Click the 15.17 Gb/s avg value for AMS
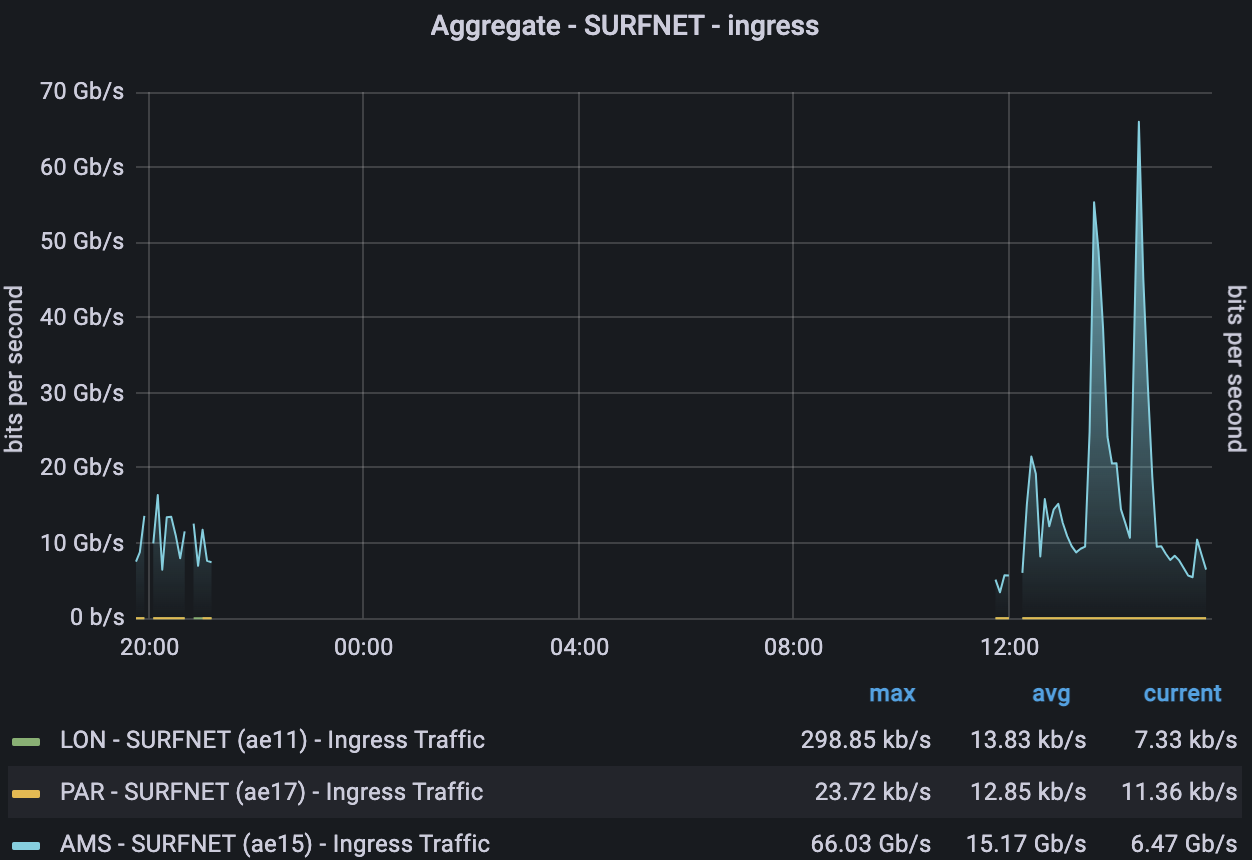 tap(1027, 845)
